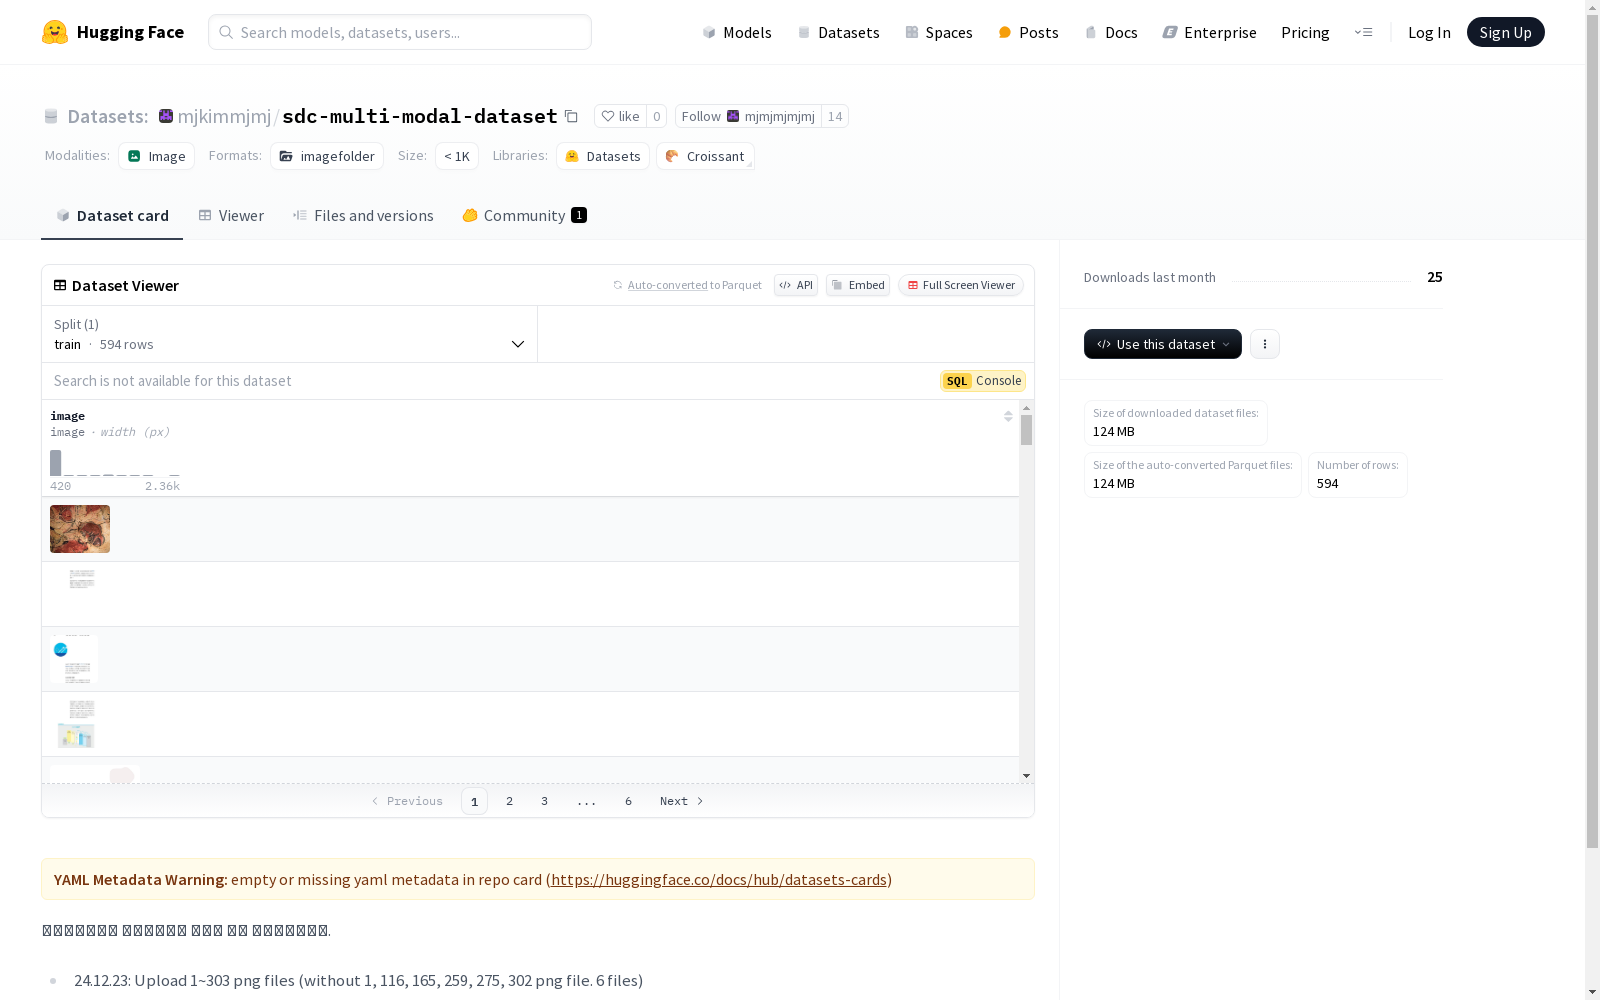Go to page 2 of dataset viewer
This screenshot has width=1600, height=1000.
coord(510,801)
